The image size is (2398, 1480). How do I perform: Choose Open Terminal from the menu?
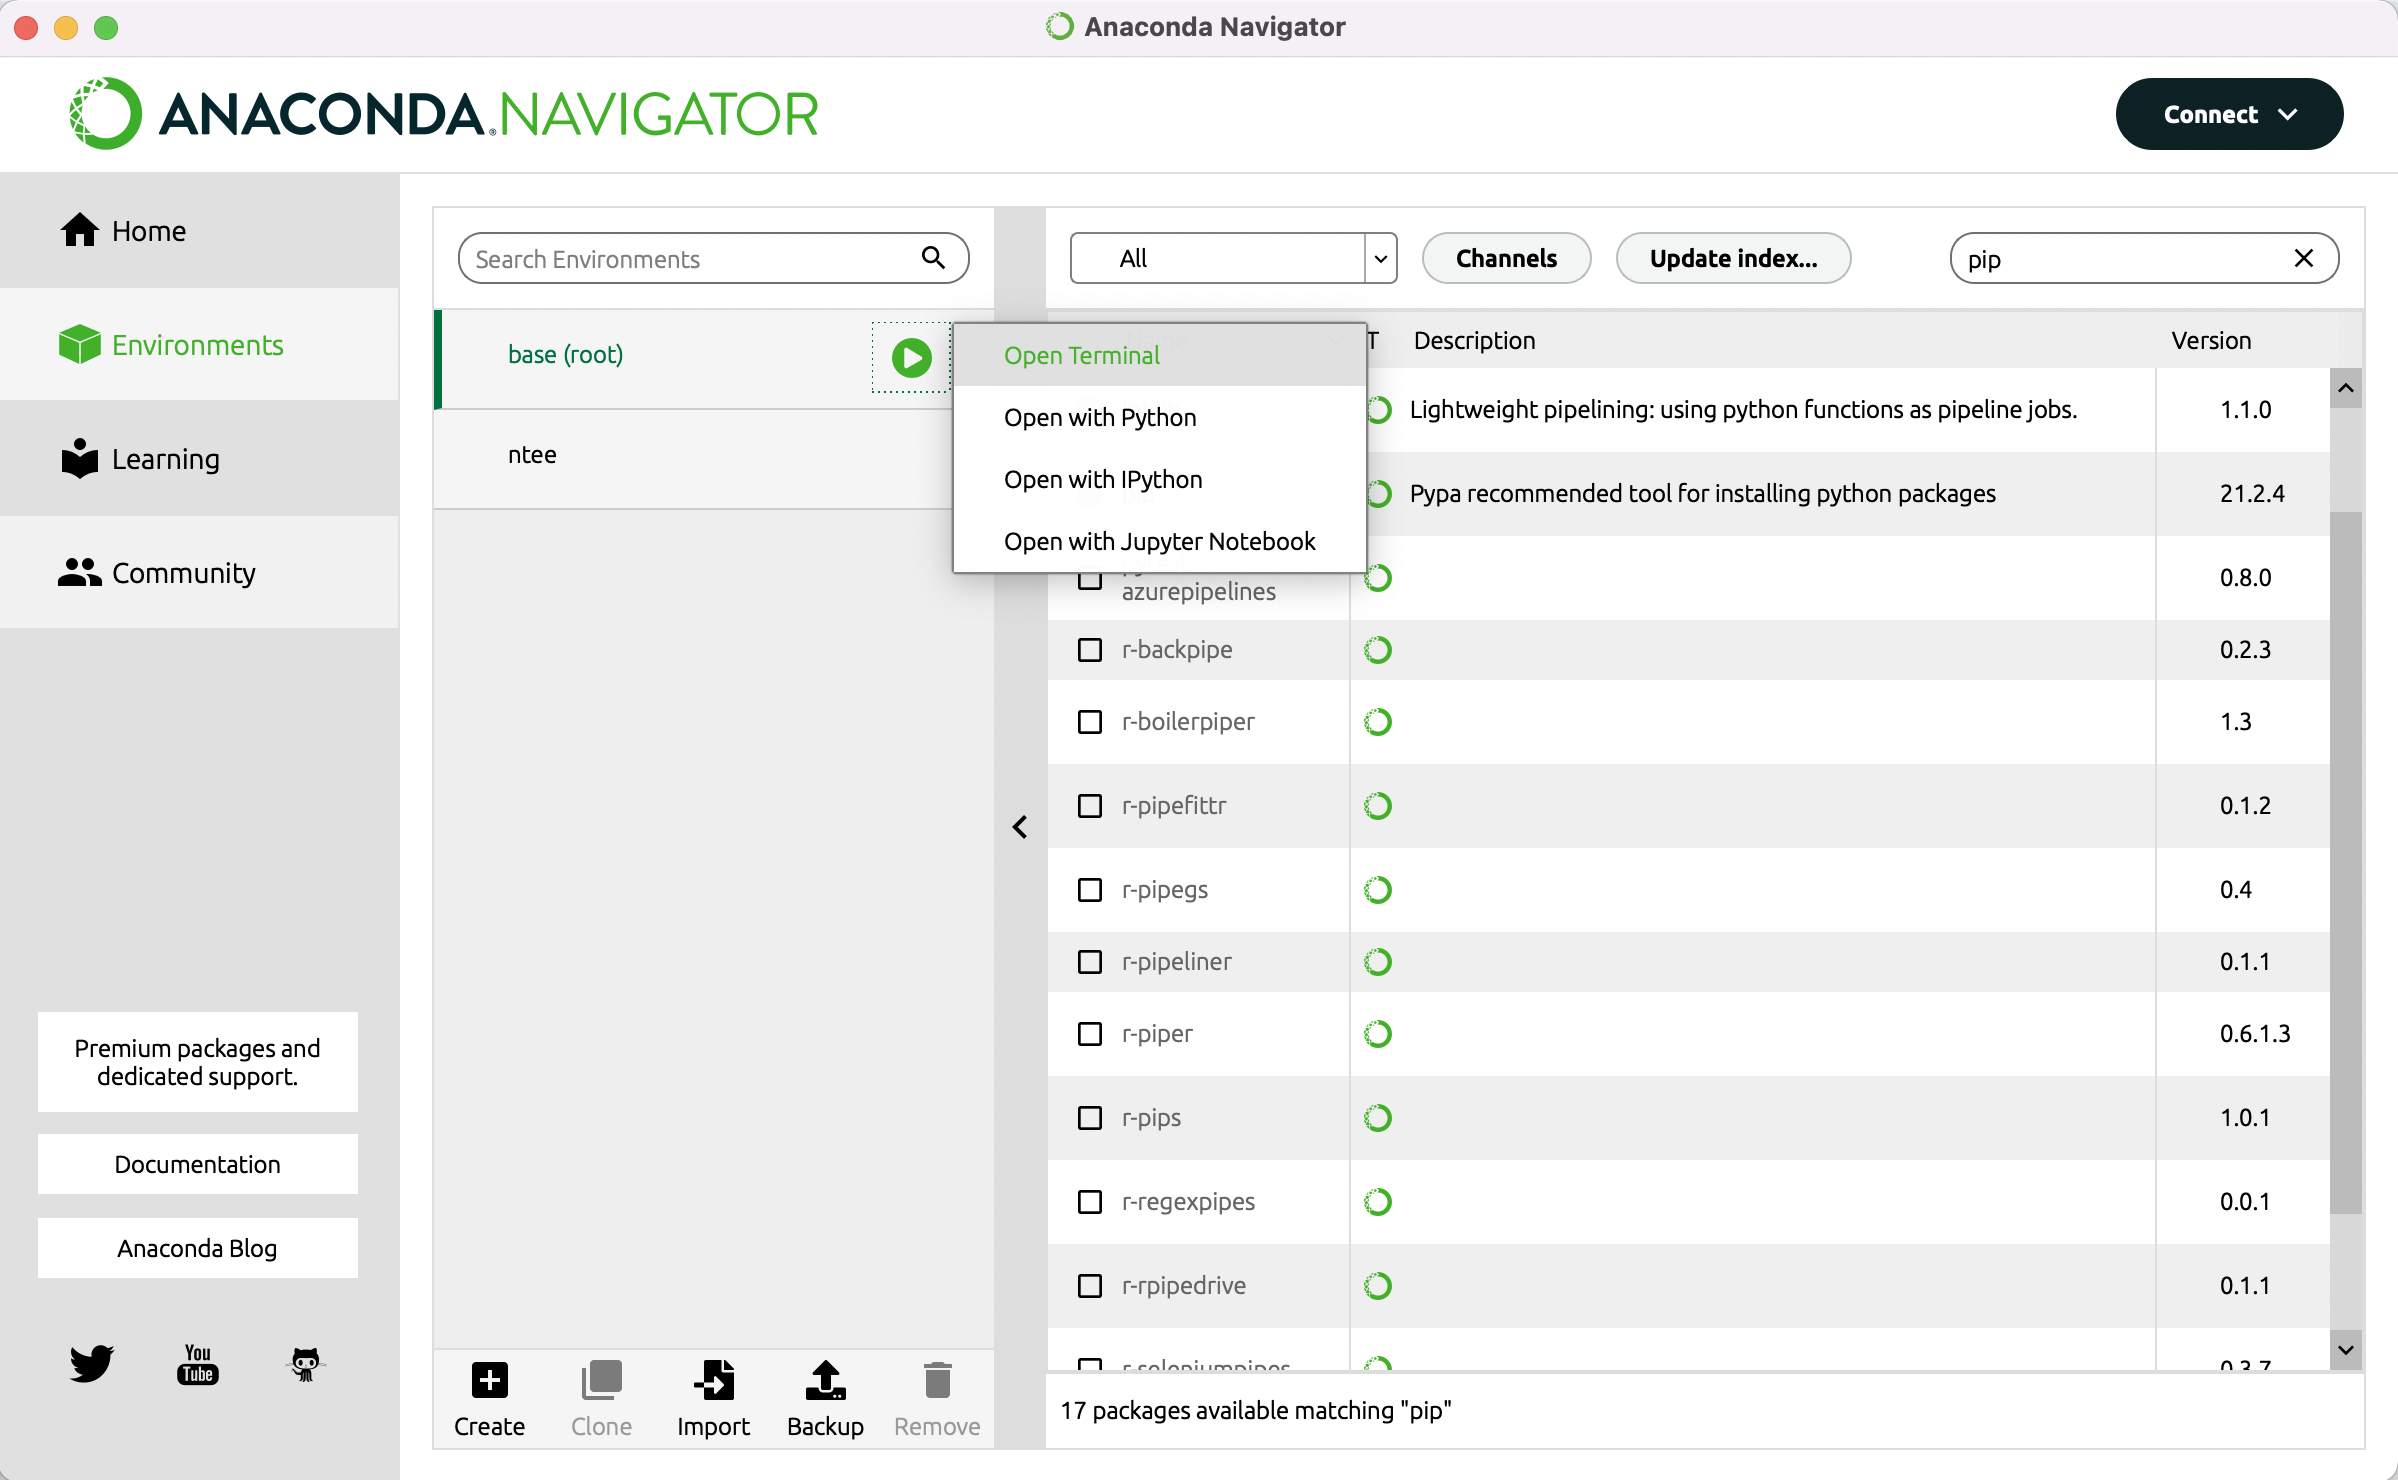click(1160, 355)
